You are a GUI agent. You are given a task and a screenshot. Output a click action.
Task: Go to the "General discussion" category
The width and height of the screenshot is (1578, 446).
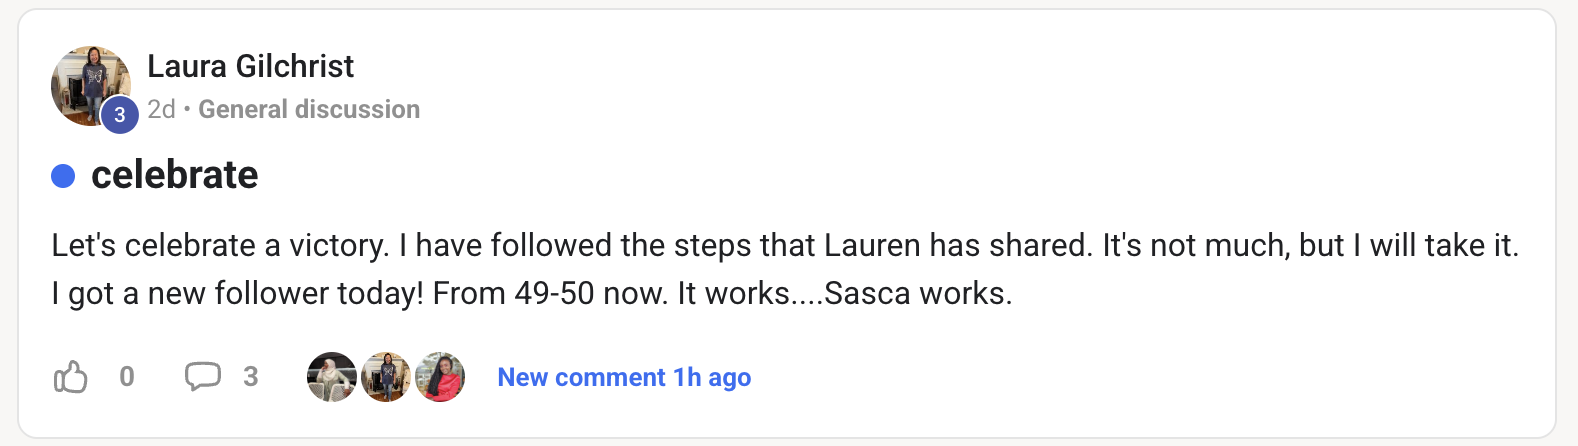tap(309, 109)
